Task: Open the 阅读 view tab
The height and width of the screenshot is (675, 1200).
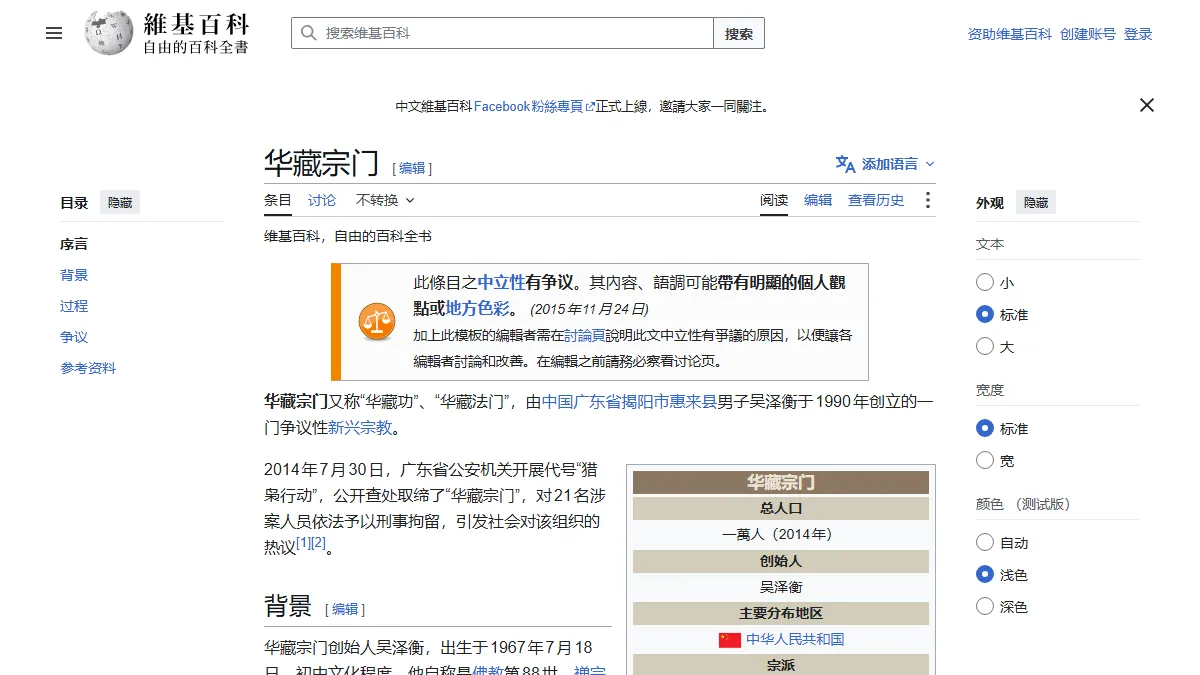Action: click(774, 200)
